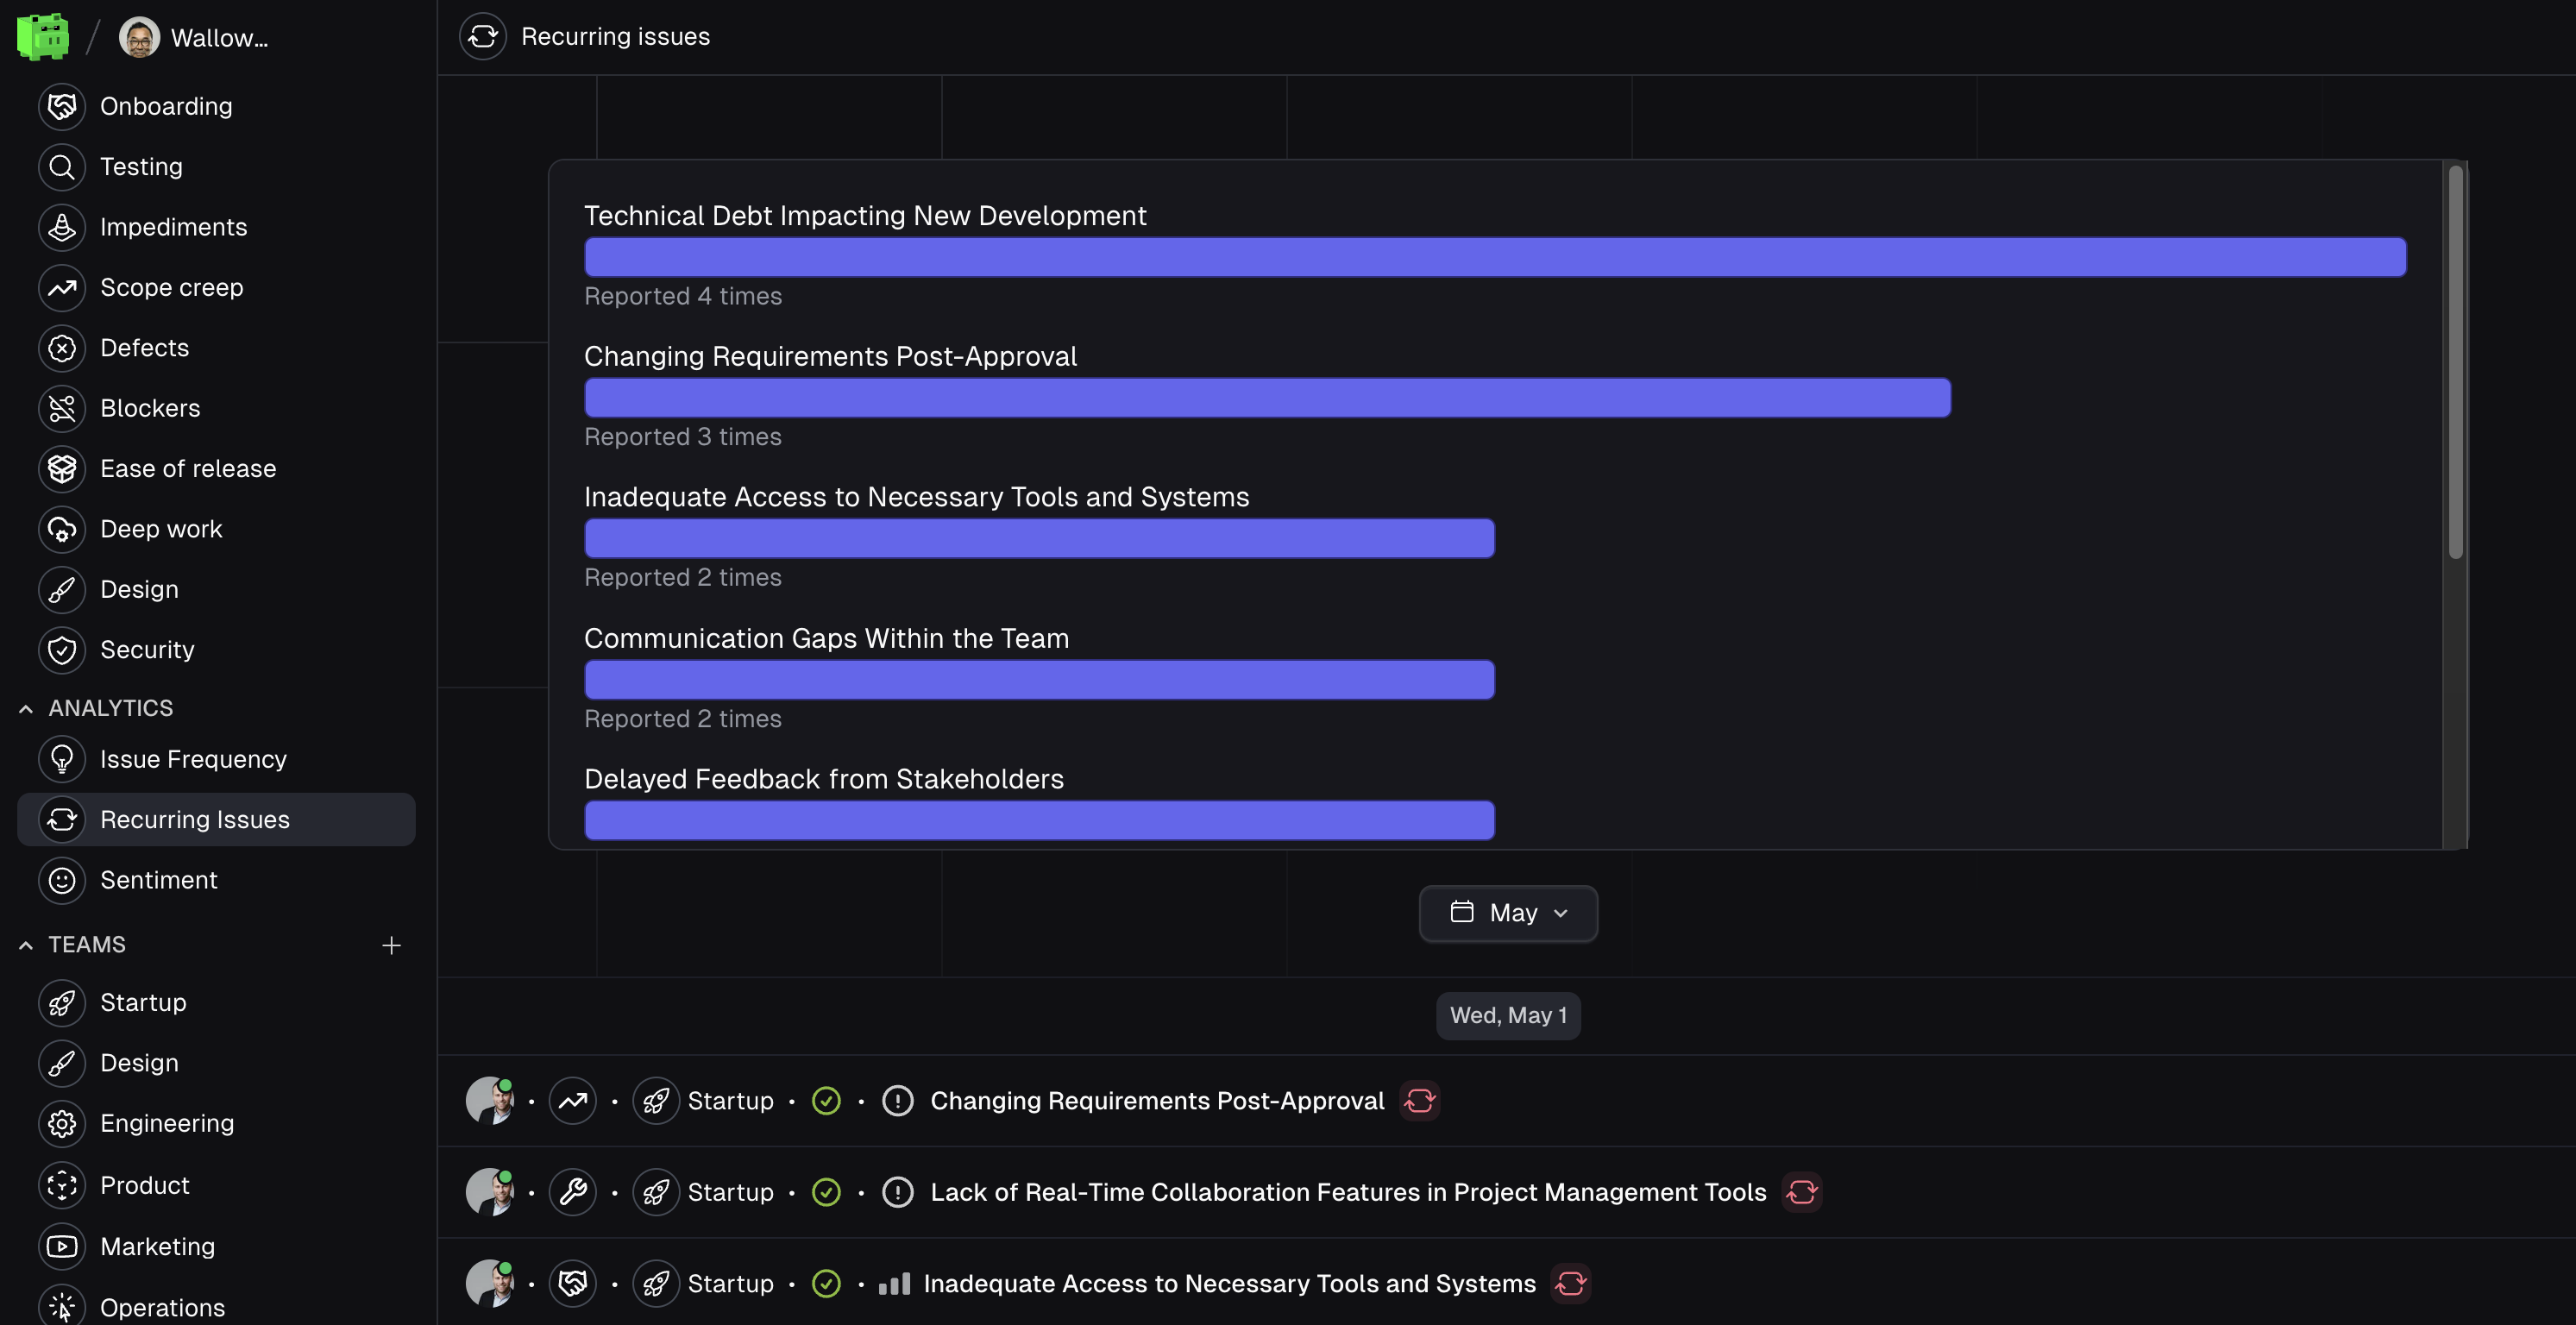Click the Recurring issues header icon

(483, 37)
